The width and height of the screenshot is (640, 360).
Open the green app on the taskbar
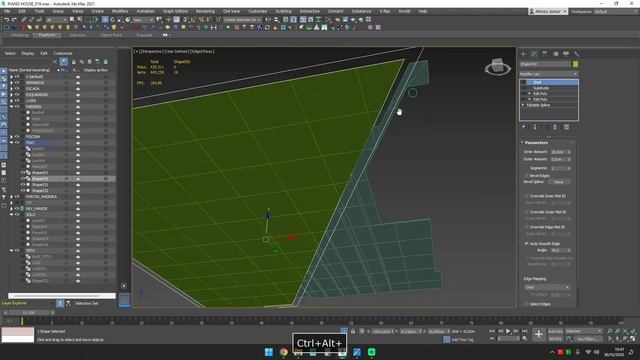[371, 352]
